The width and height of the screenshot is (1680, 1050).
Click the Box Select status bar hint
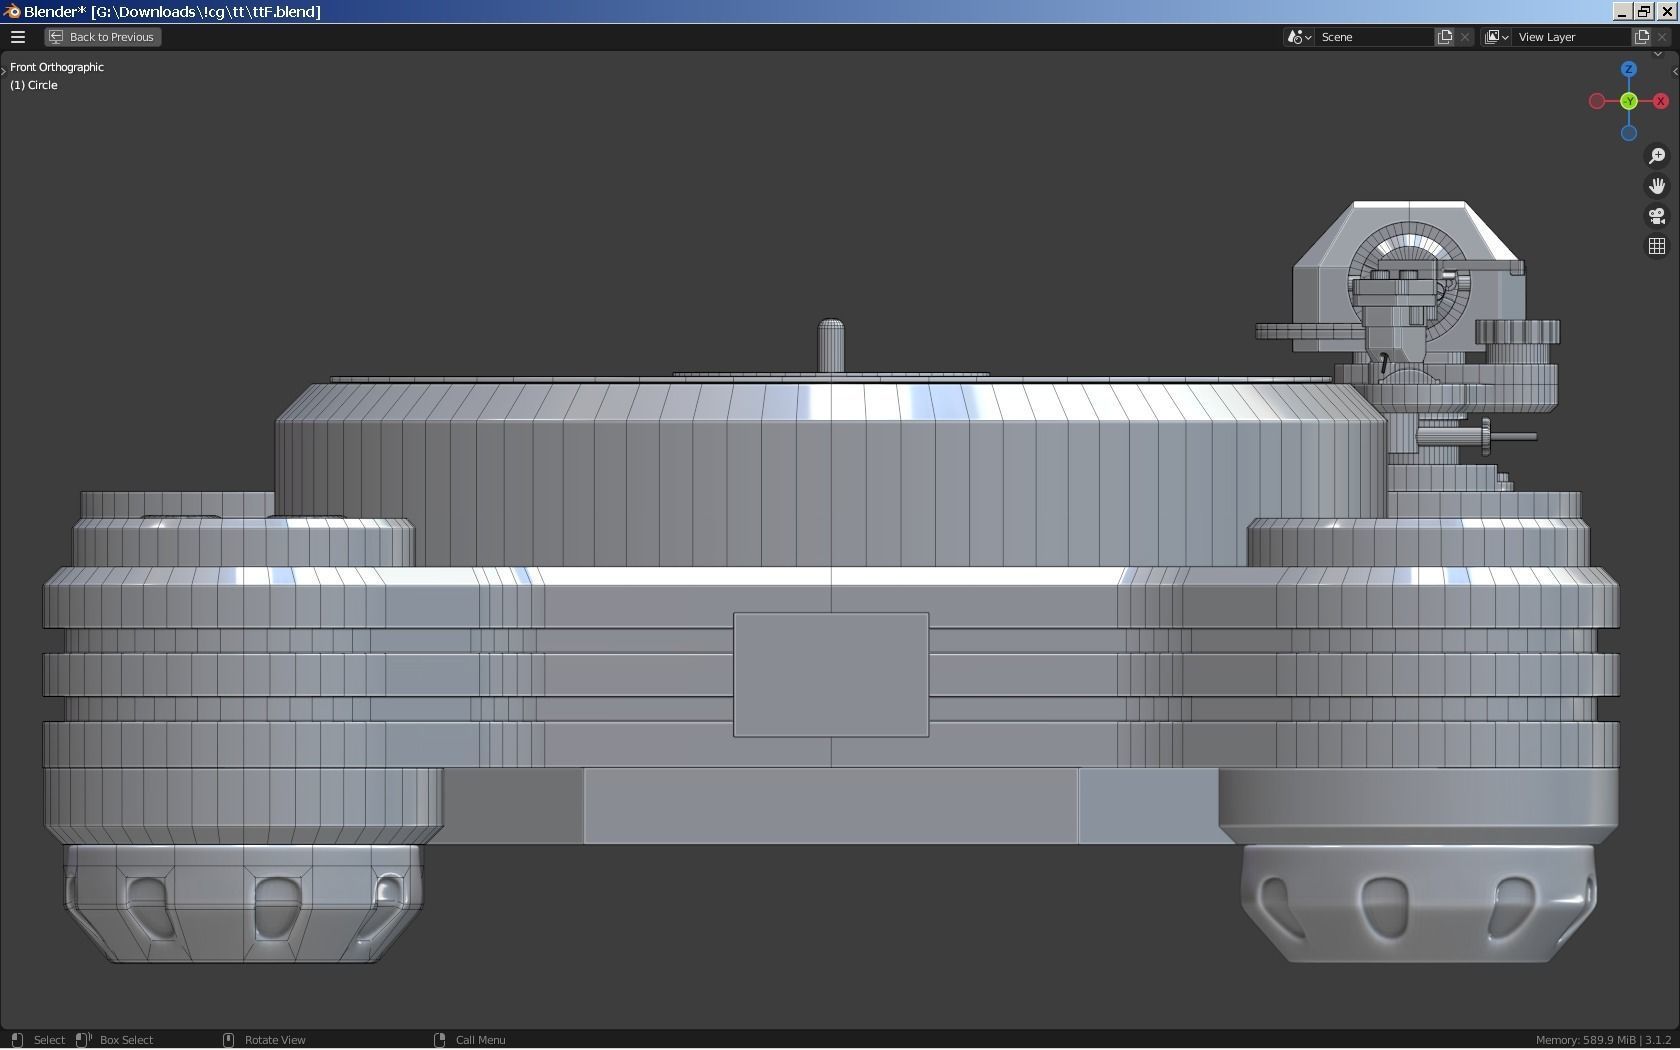tap(126, 1040)
